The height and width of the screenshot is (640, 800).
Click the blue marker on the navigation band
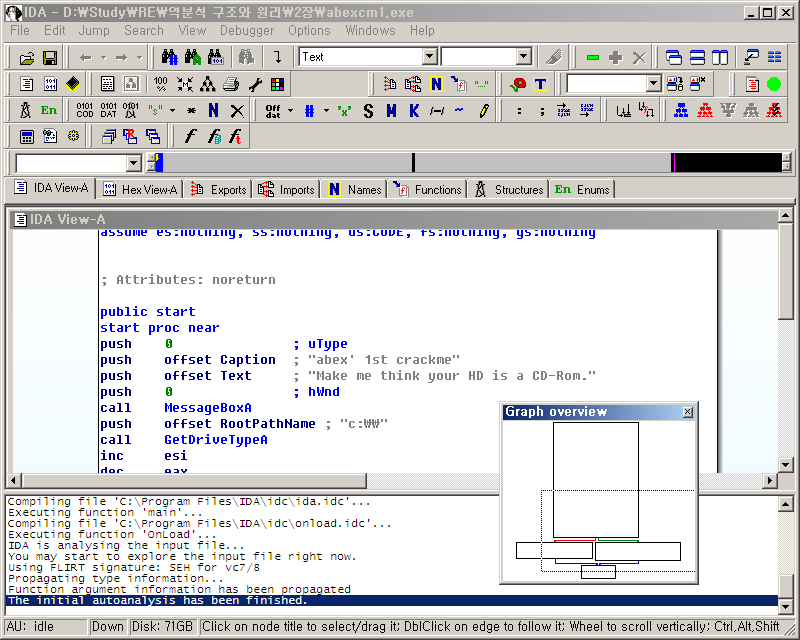[159, 163]
